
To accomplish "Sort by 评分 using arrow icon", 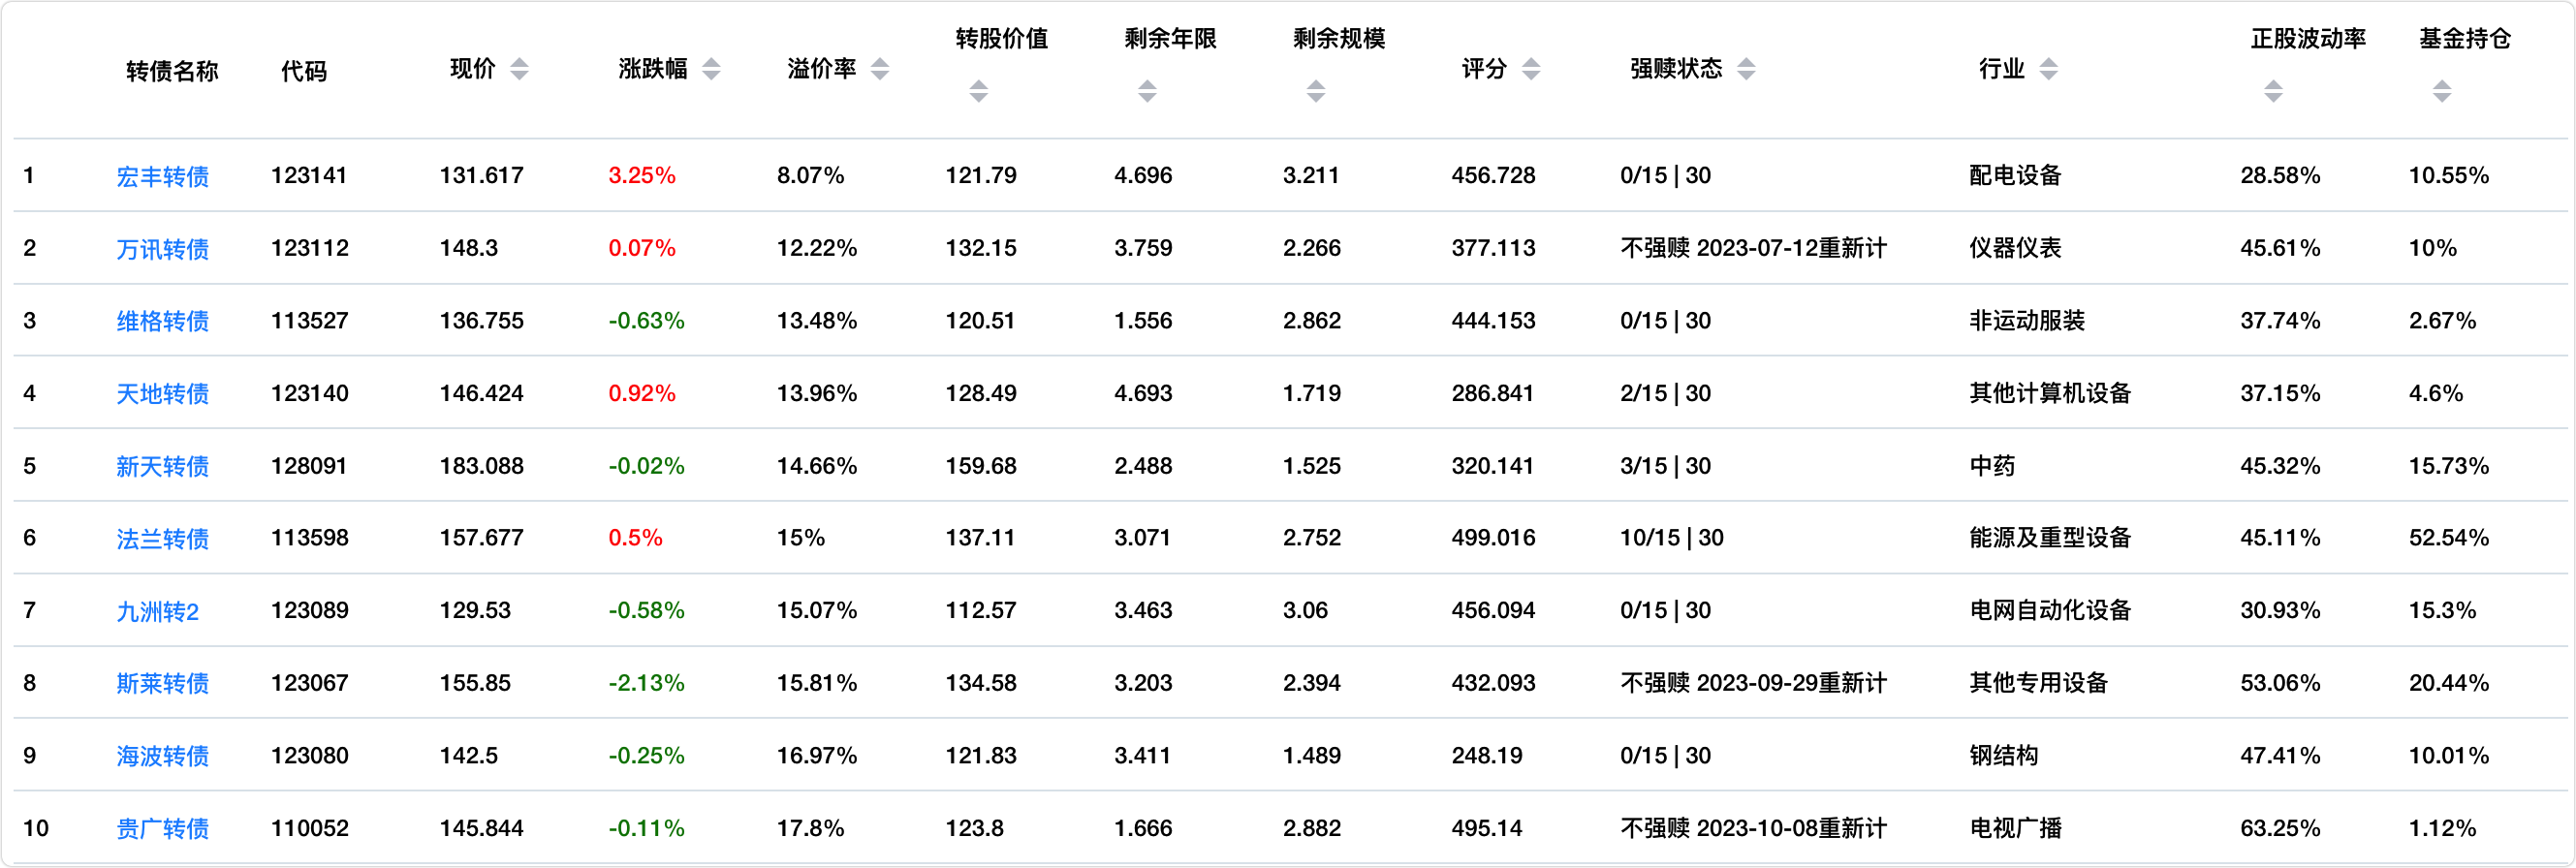I will [x=1531, y=69].
